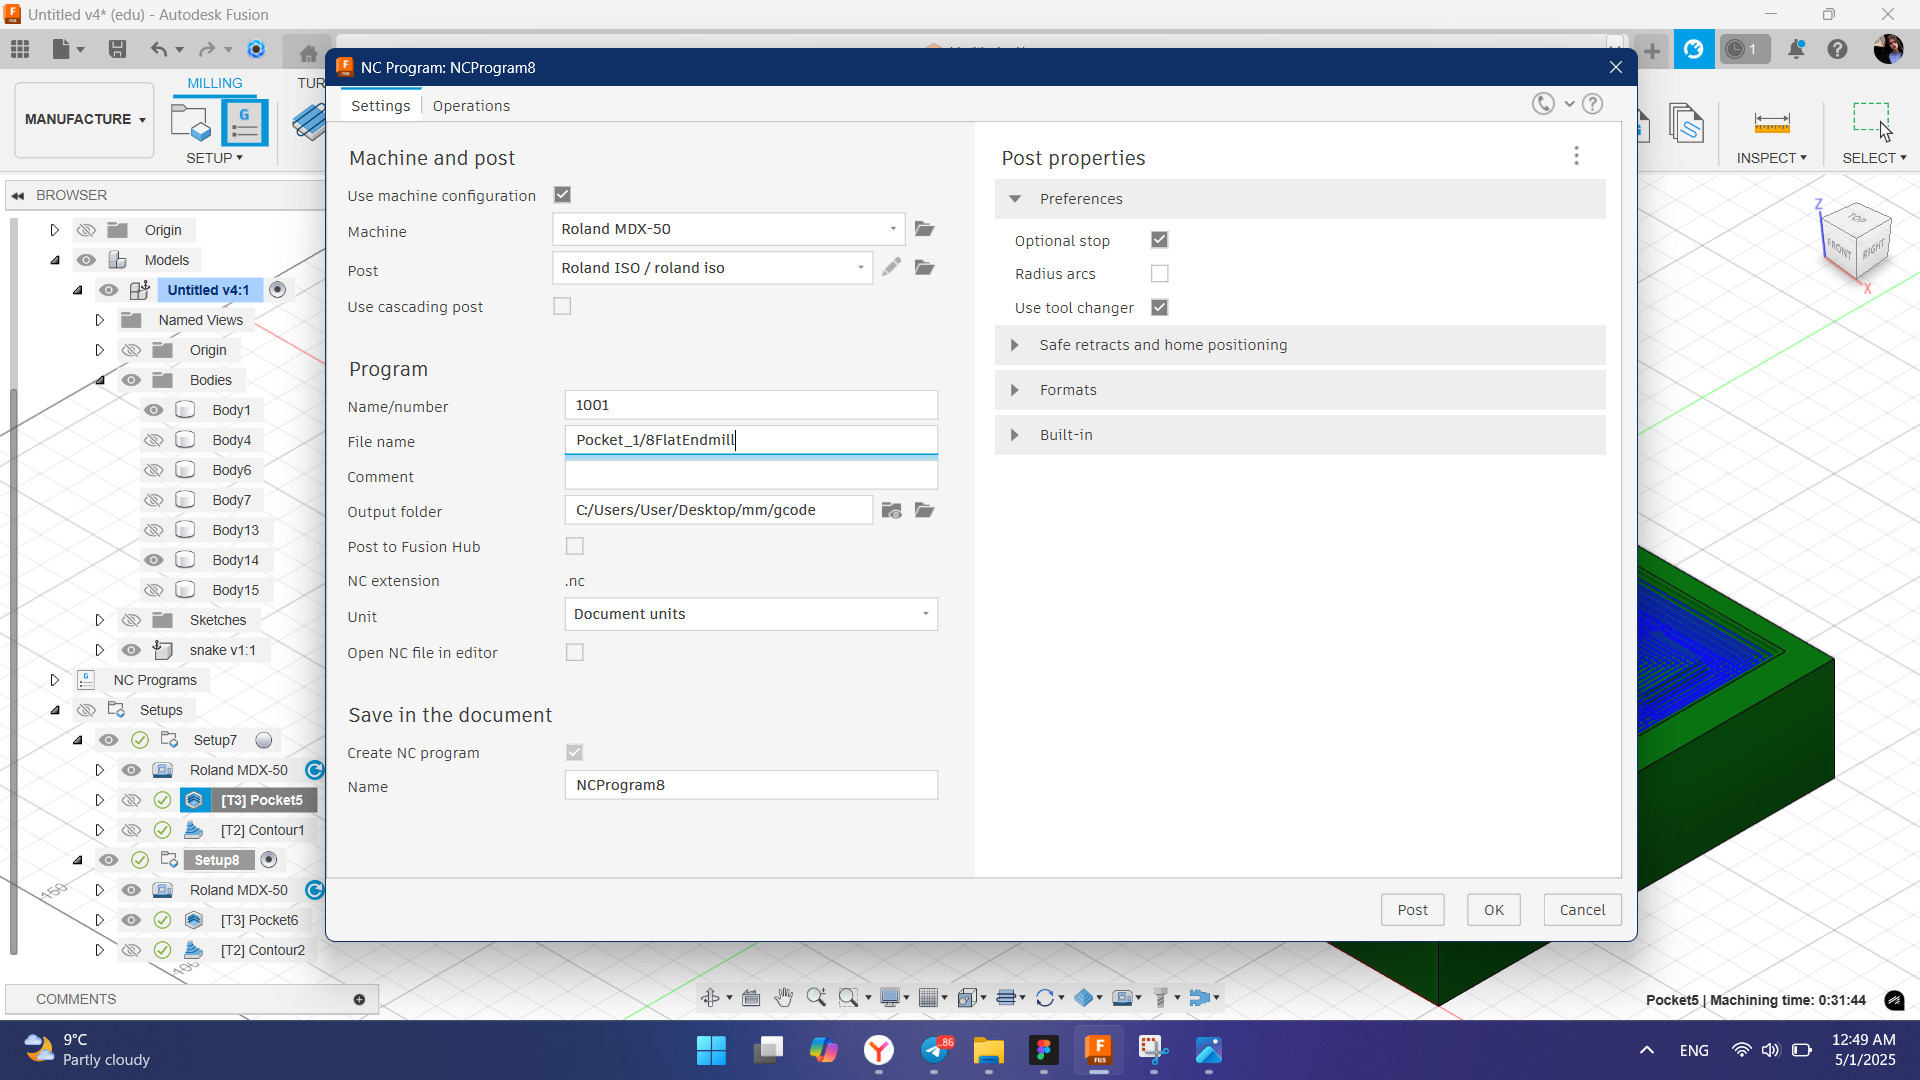Screen dimensions: 1920x1080
Task: Open the notifications bell
Action: 1796,49
